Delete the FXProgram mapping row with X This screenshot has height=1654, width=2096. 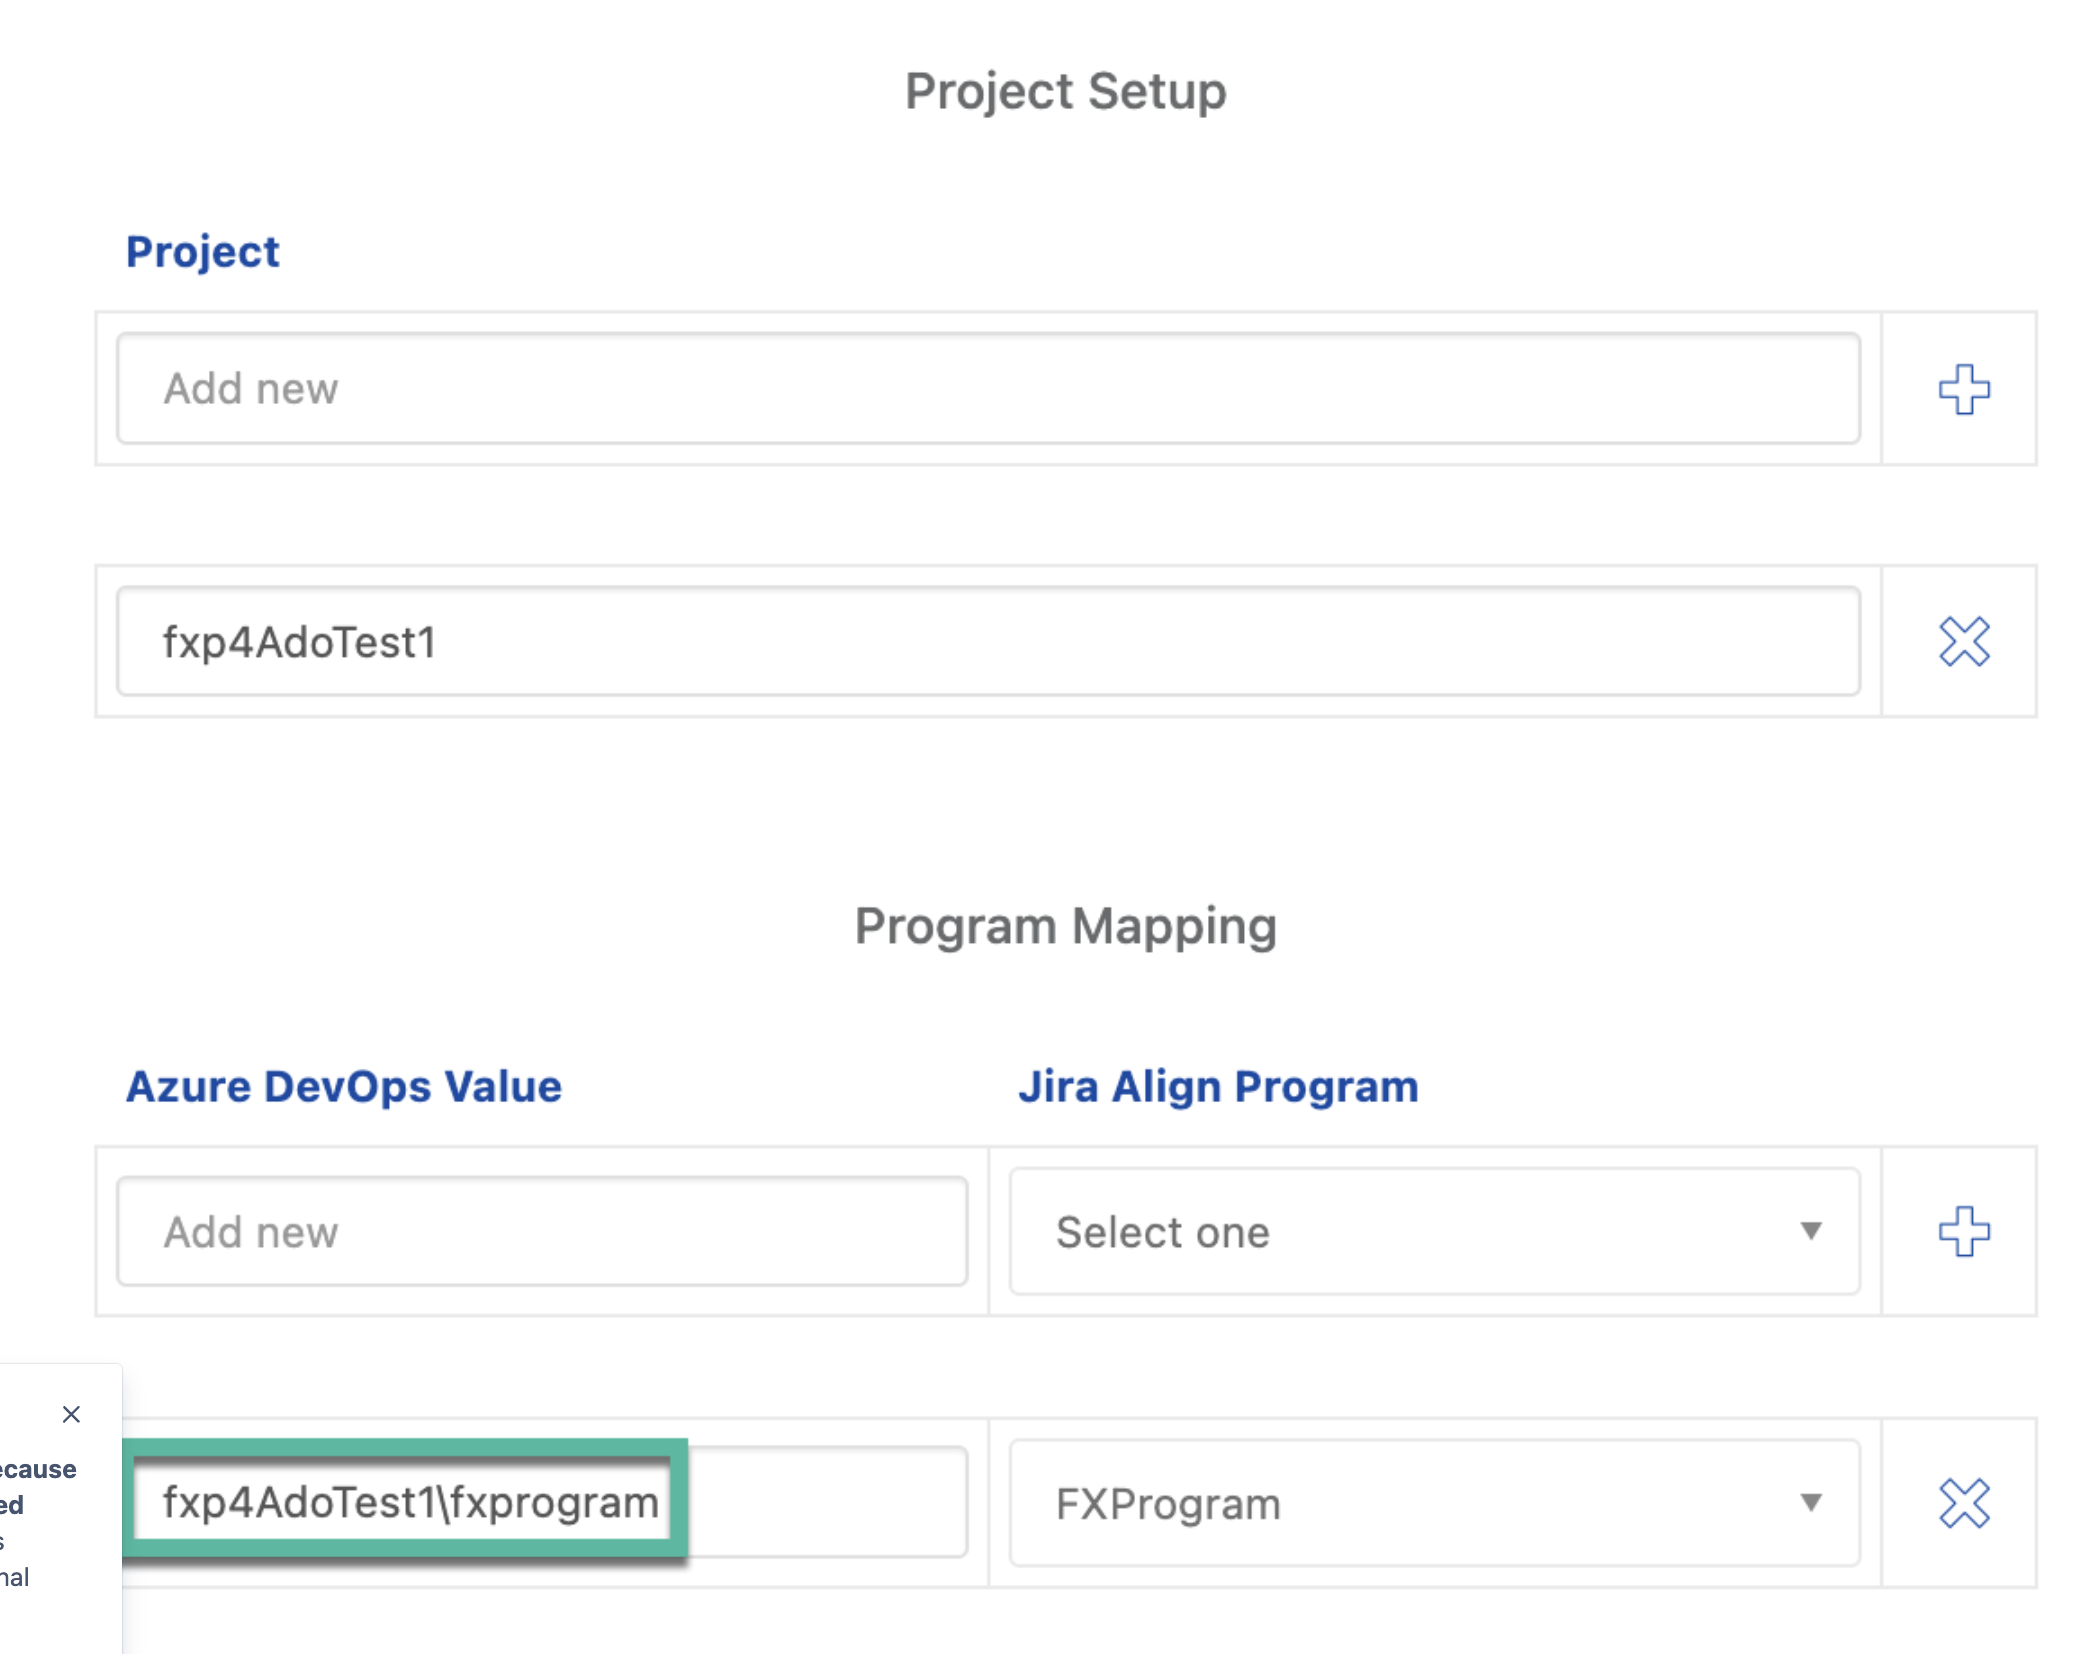[x=1963, y=1503]
